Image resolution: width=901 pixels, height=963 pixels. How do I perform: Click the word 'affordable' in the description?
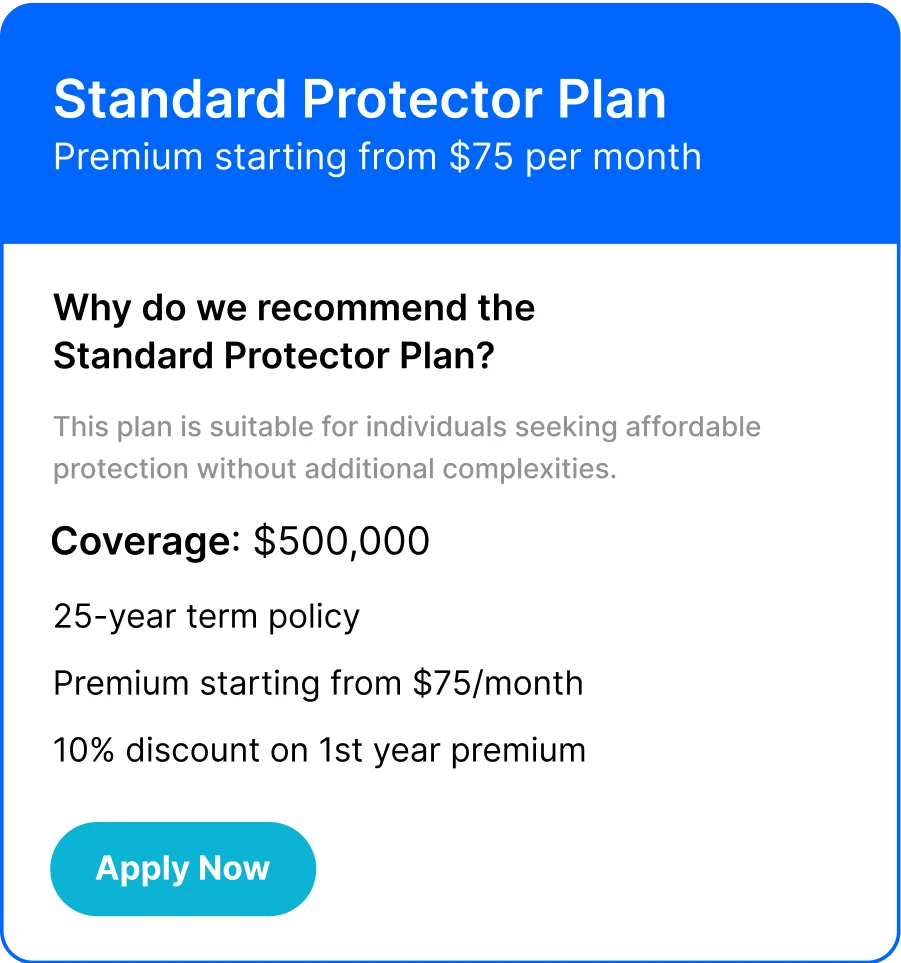point(693,427)
